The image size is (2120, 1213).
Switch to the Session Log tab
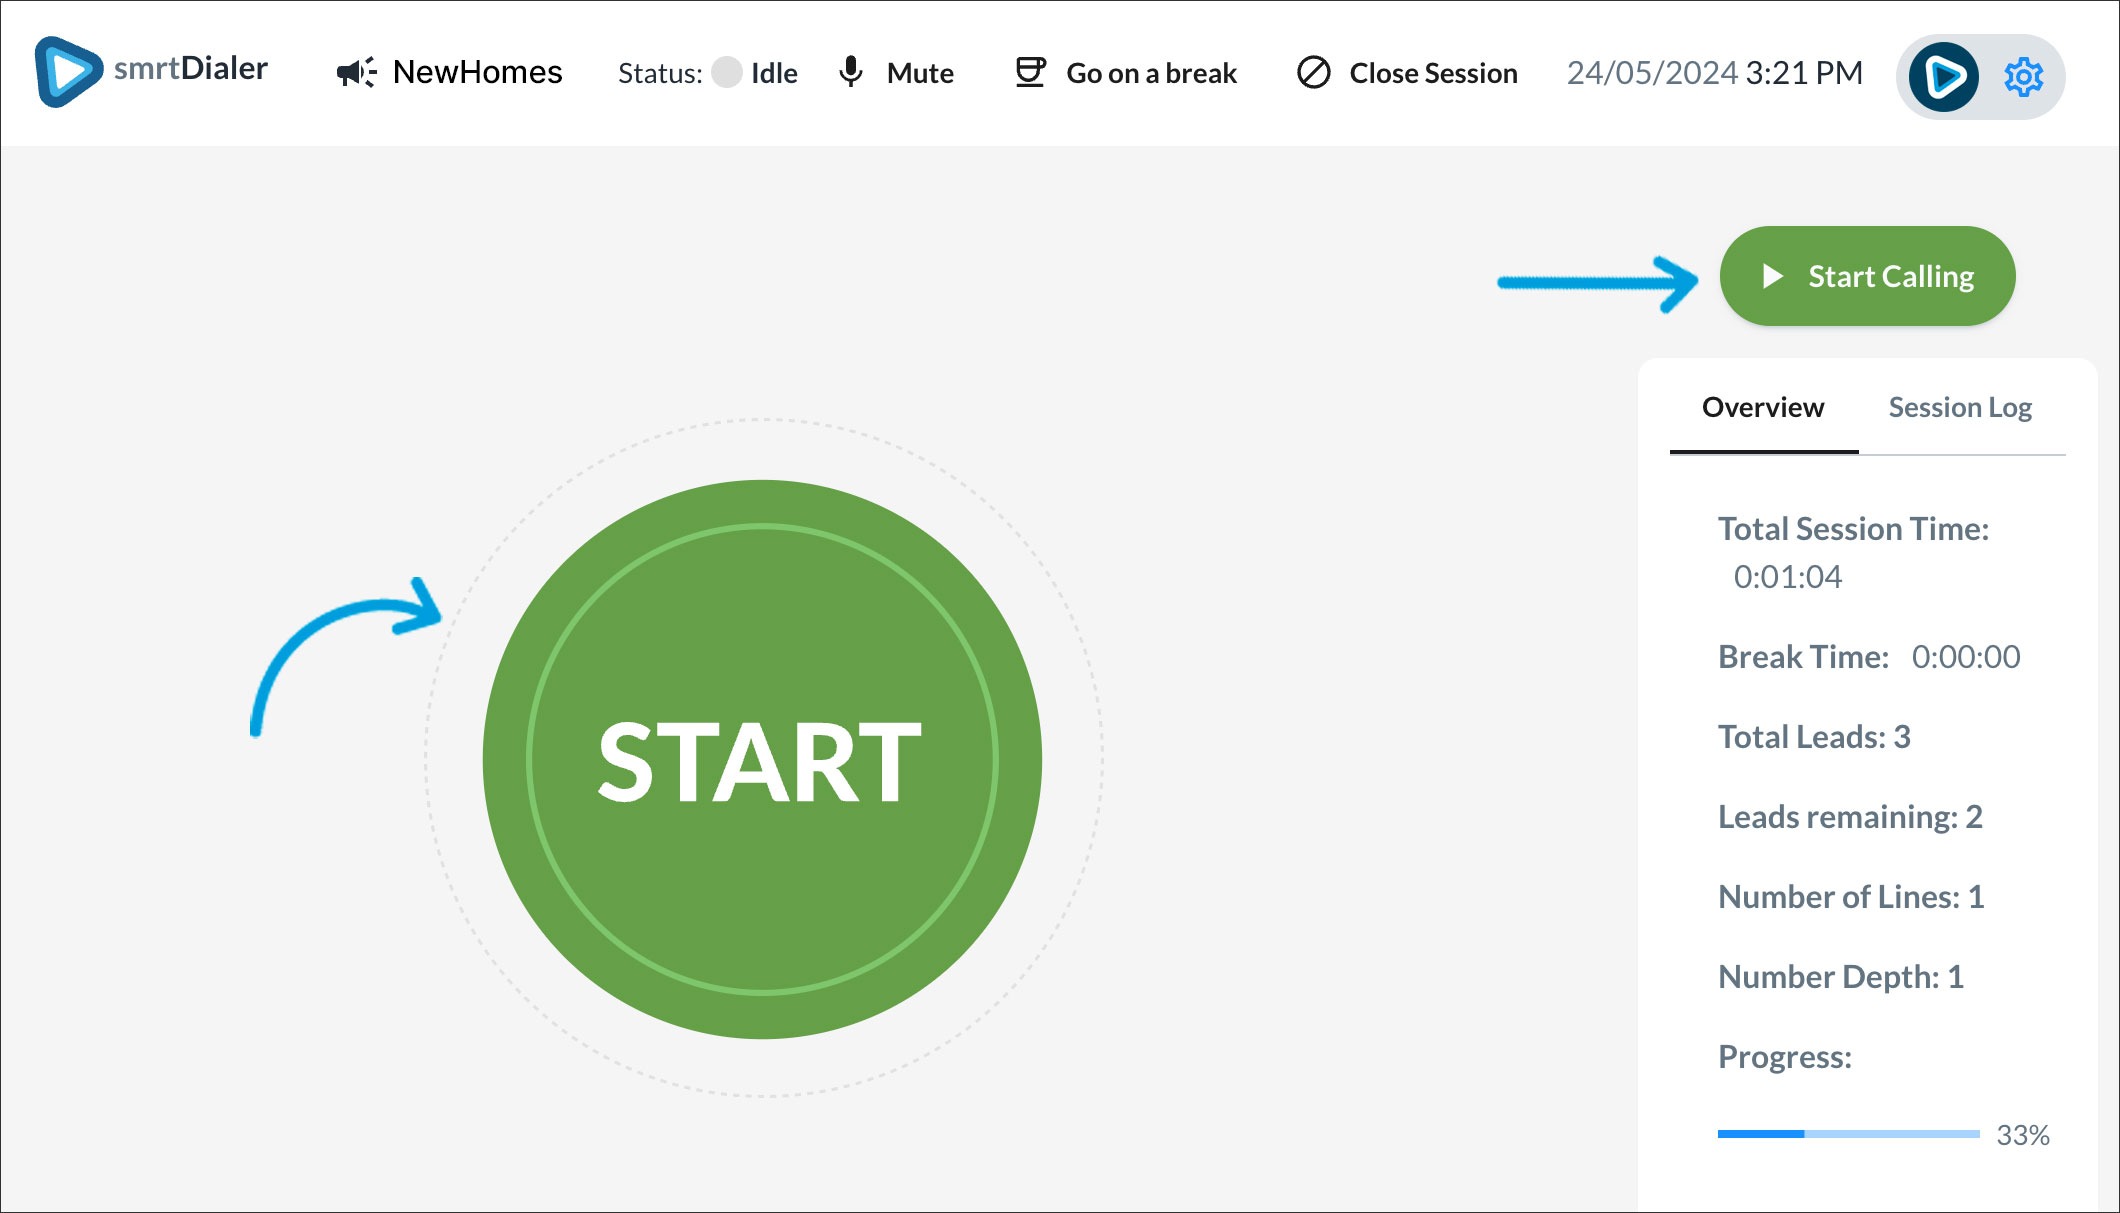[1960, 408]
